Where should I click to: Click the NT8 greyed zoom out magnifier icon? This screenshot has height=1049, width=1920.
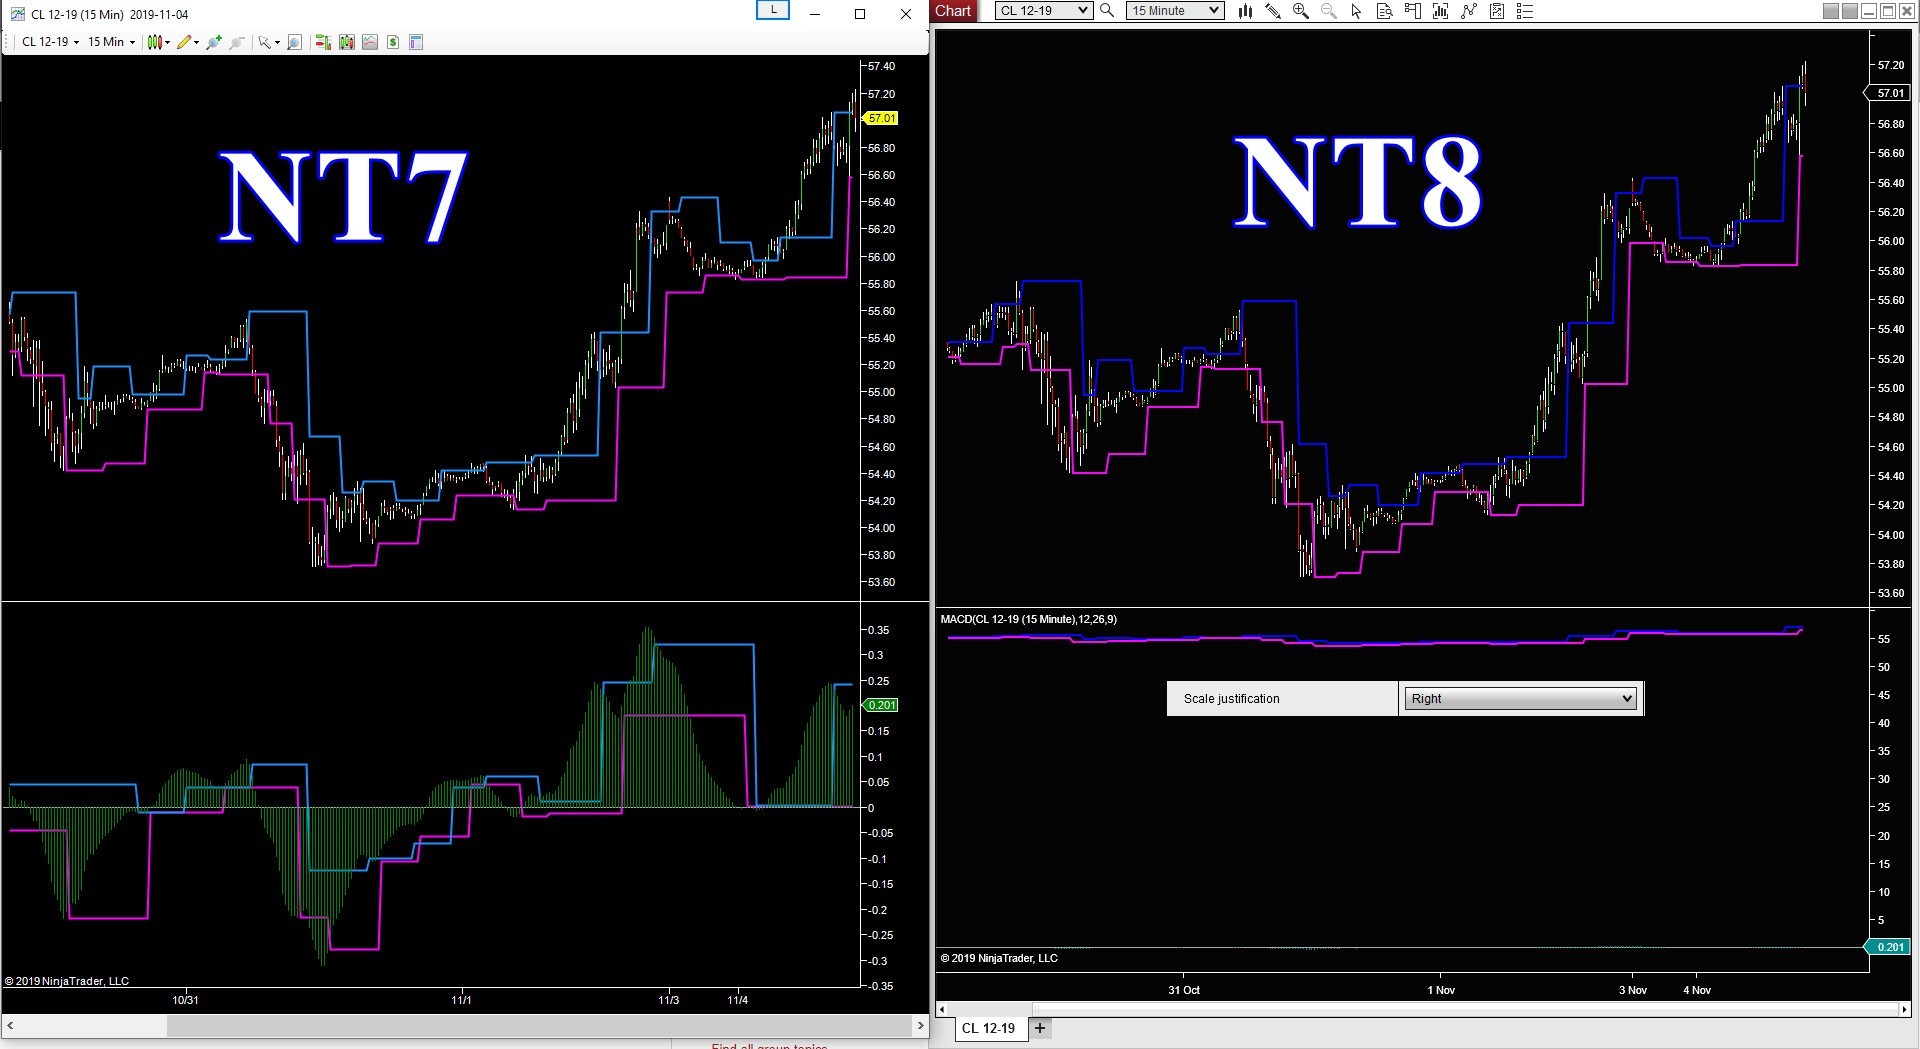[1329, 11]
